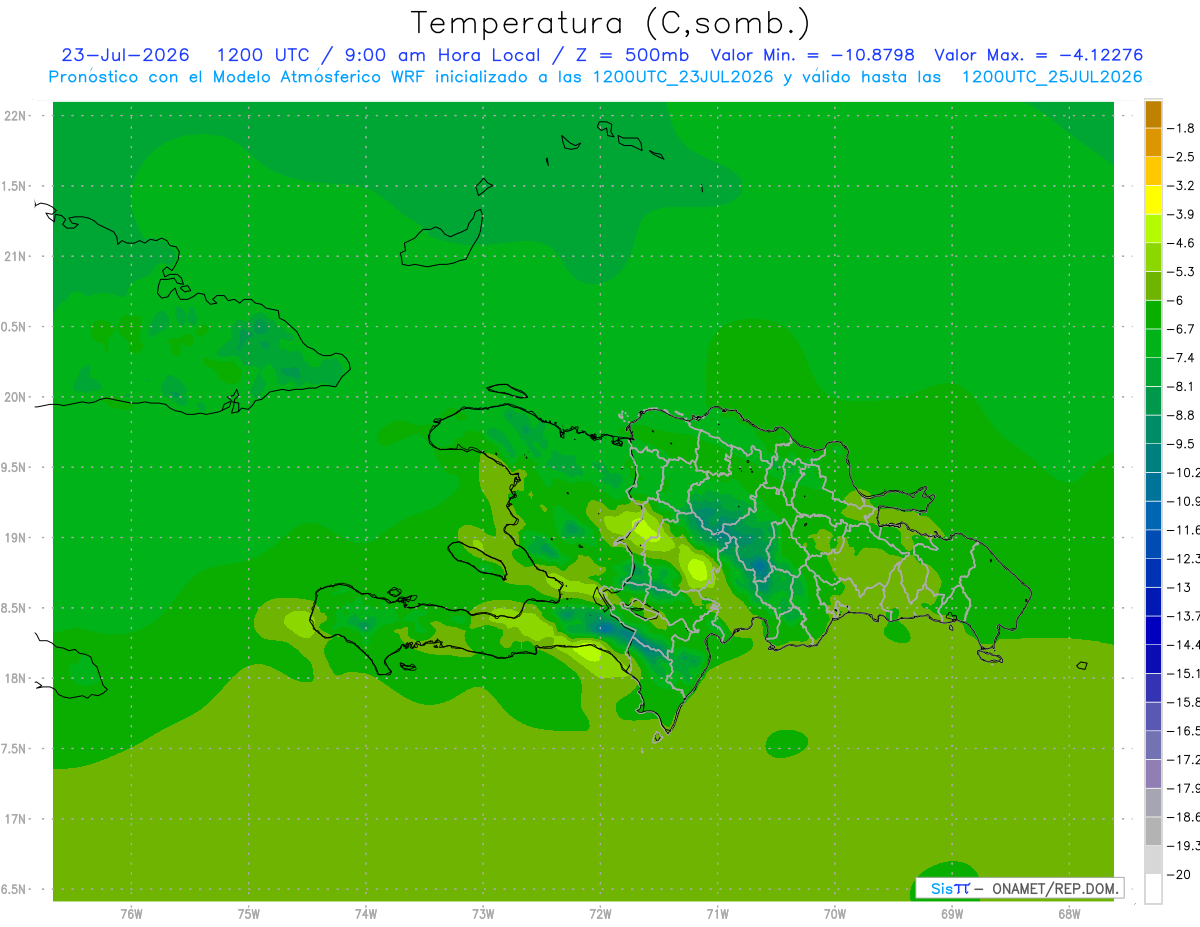The height and width of the screenshot is (927, 1200).
Task: Click the 20N latitude label
Action: pyautogui.click(x=17, y=397)
